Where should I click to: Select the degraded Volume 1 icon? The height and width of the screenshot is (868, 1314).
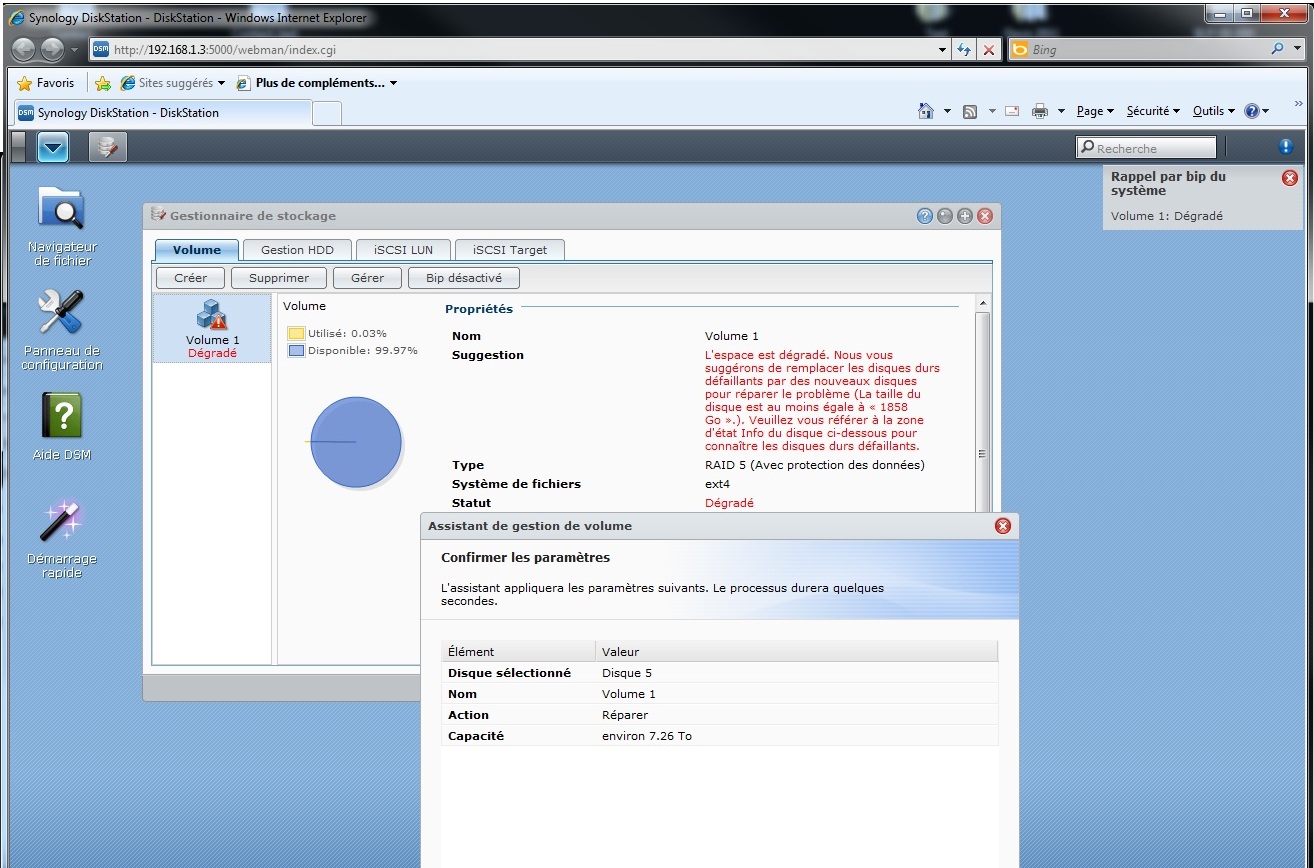[212, 328]
